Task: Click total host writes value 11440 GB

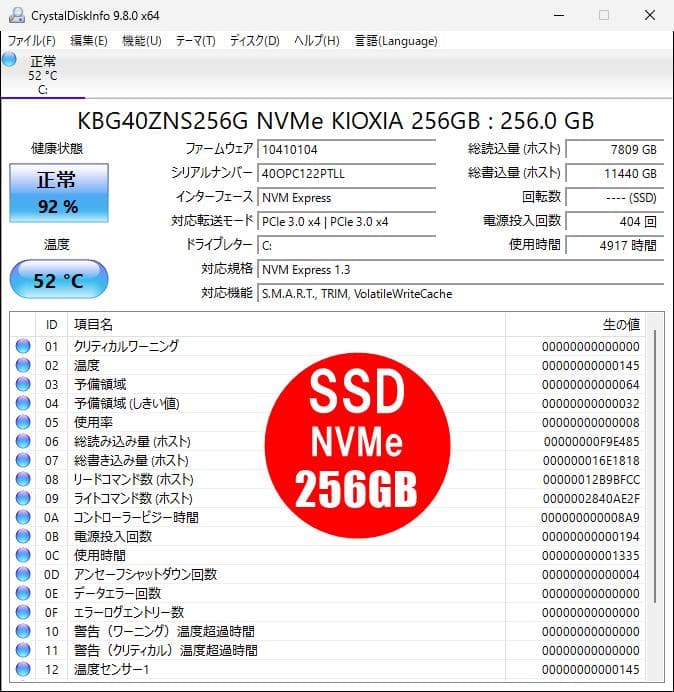Action: pos(615,173)
